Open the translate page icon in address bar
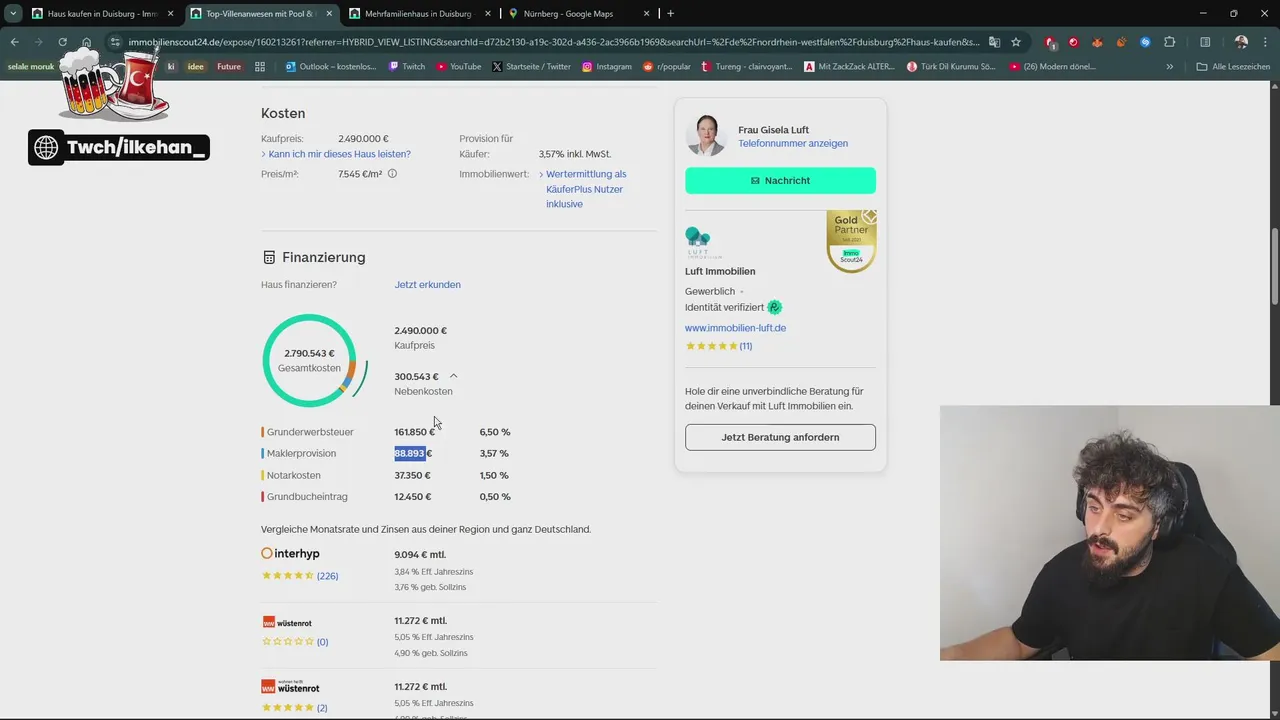This screenshot has height=720, width=1280. pos(994,42)
